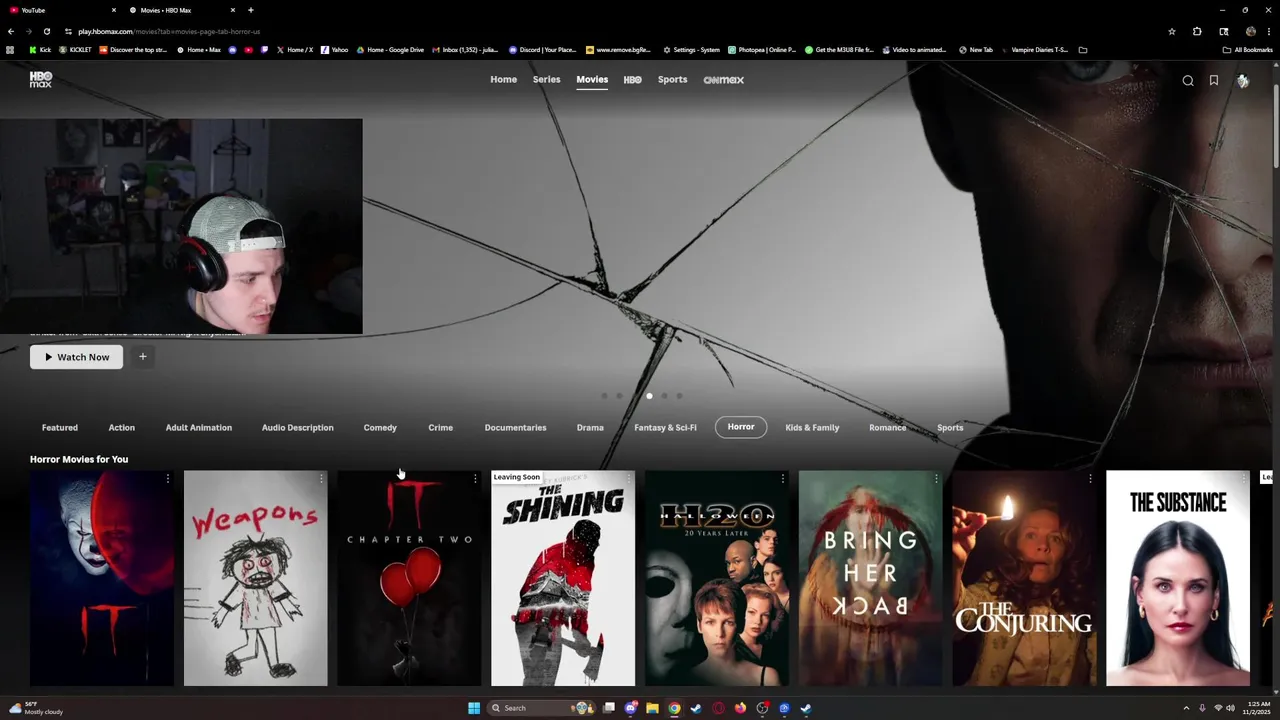
Task: Open the Kick bookmark
Action: point(41,50)
